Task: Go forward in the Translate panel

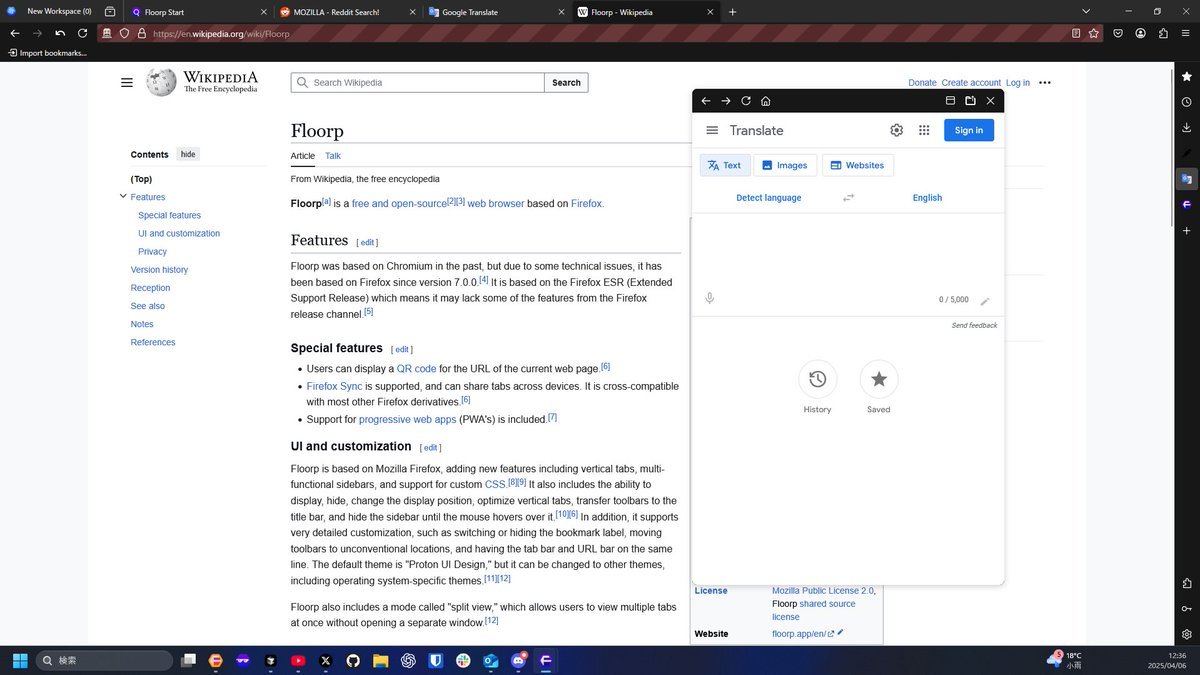Action: (726, 101)
